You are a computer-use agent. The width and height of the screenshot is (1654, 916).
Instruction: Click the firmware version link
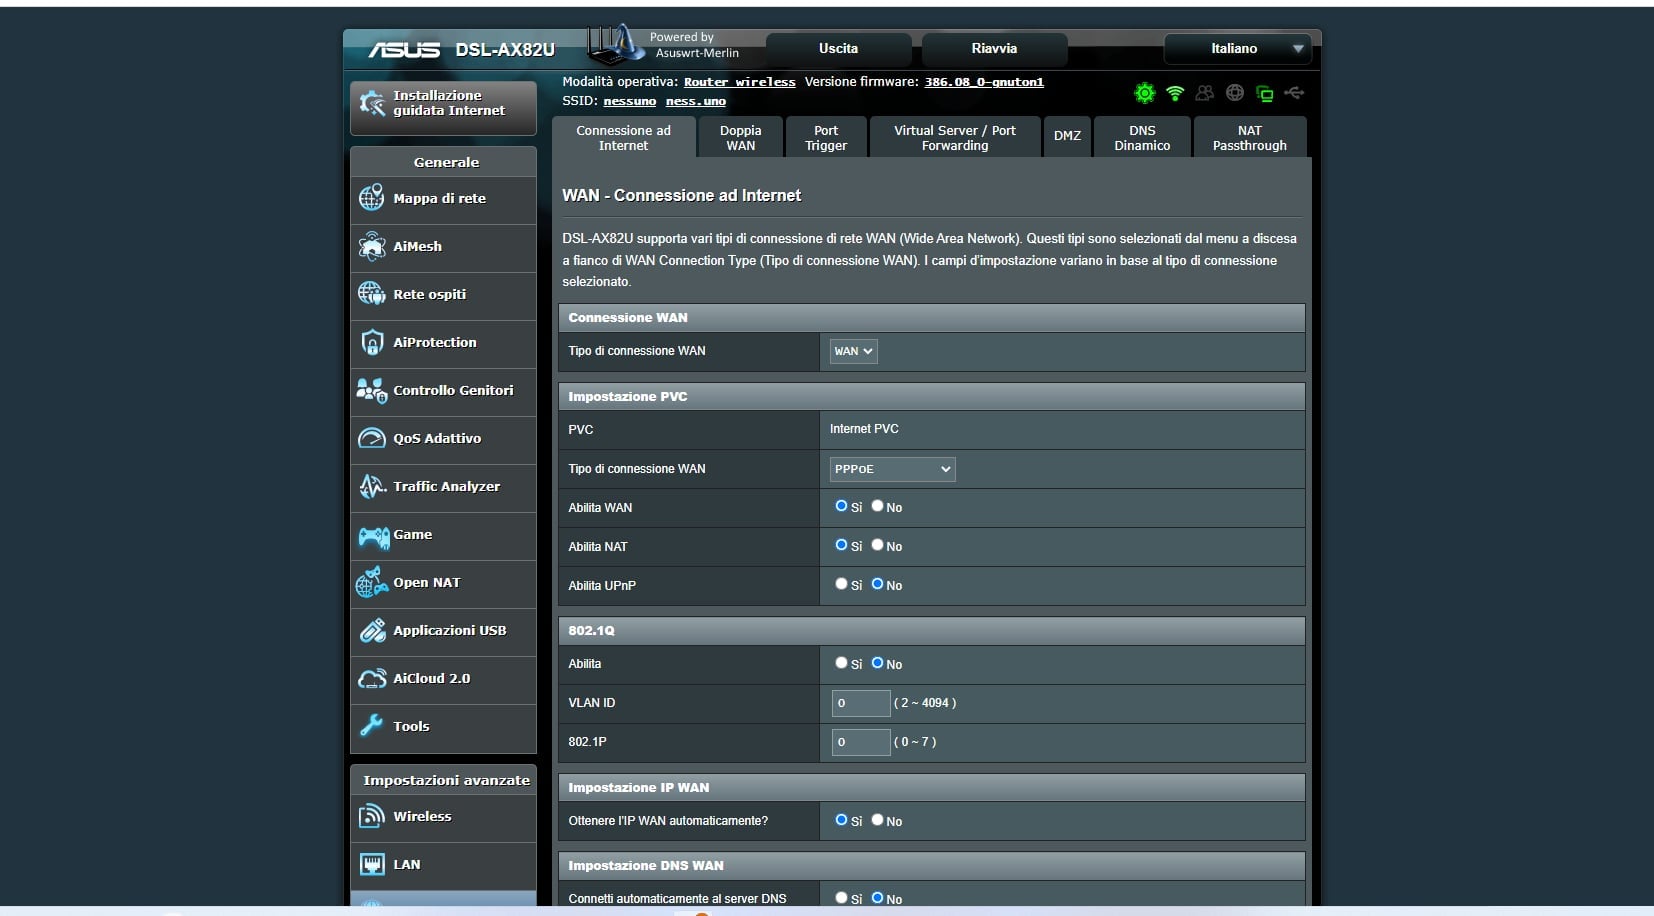point(983,82)
